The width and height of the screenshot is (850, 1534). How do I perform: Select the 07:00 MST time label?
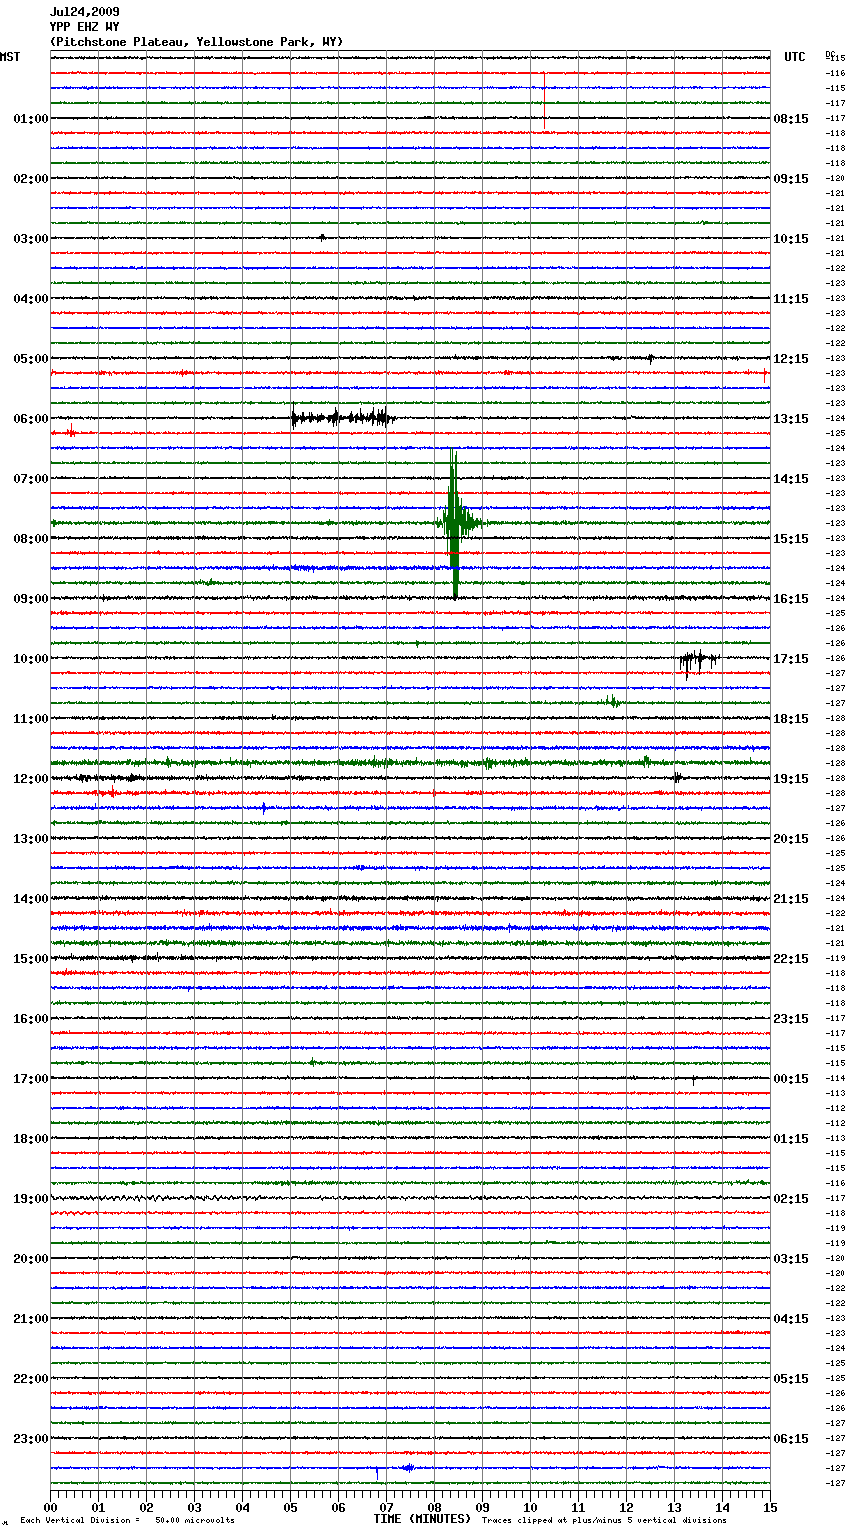31,479
